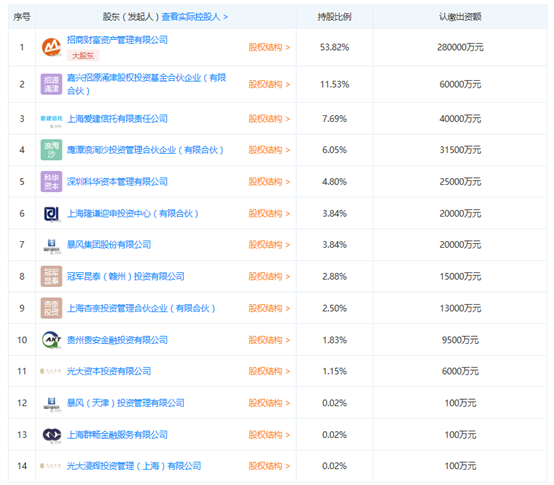Click the brown 冠军昆泰 logo tile
Viewport: 554px width, 485px height.
(x=51, y=276)
